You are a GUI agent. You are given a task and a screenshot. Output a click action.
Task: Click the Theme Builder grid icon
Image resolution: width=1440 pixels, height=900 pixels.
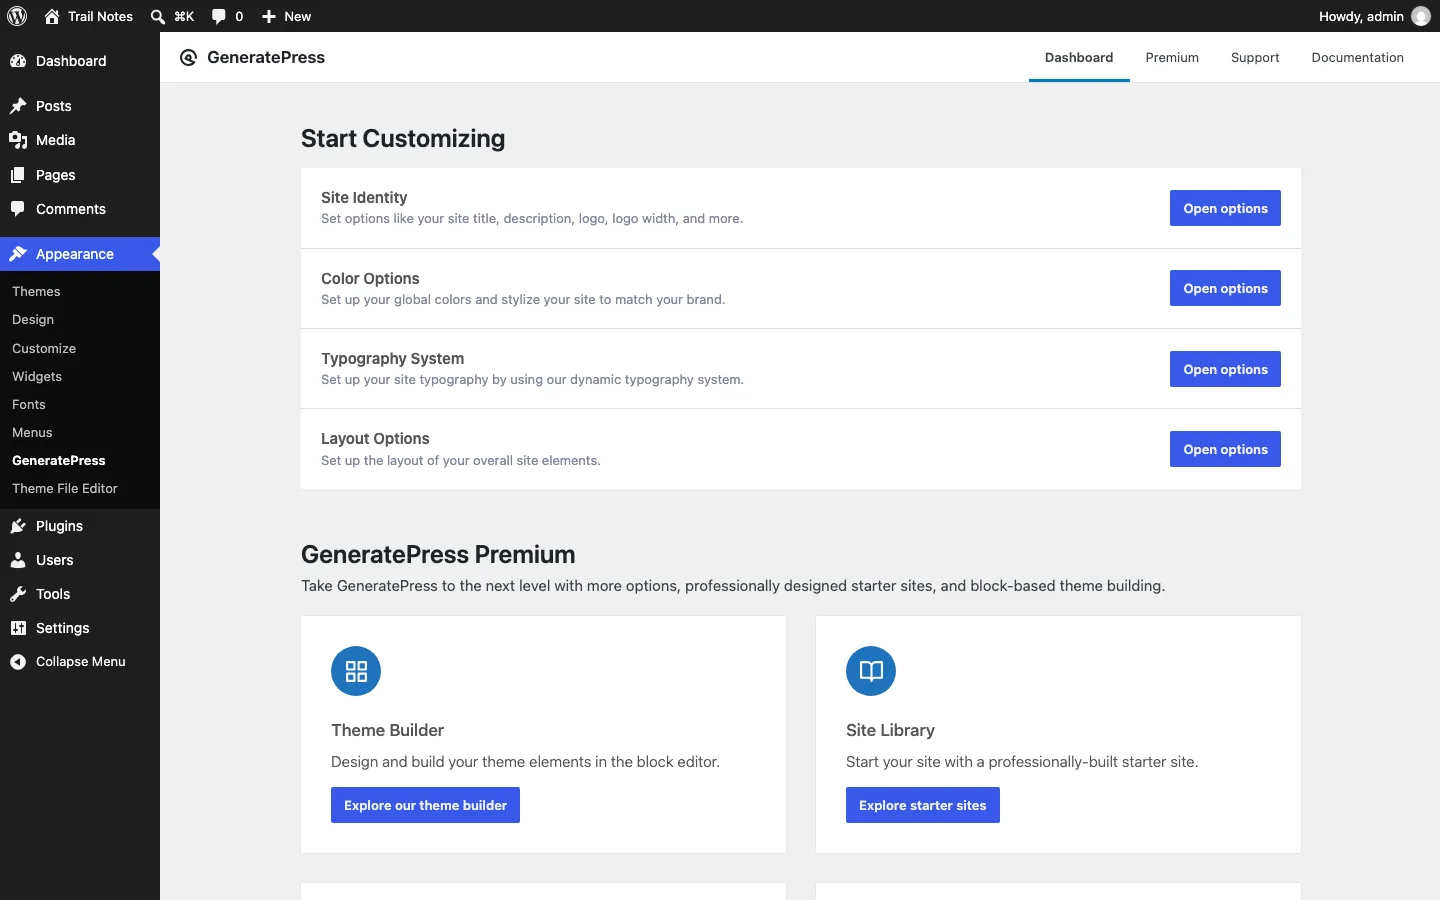356,671
